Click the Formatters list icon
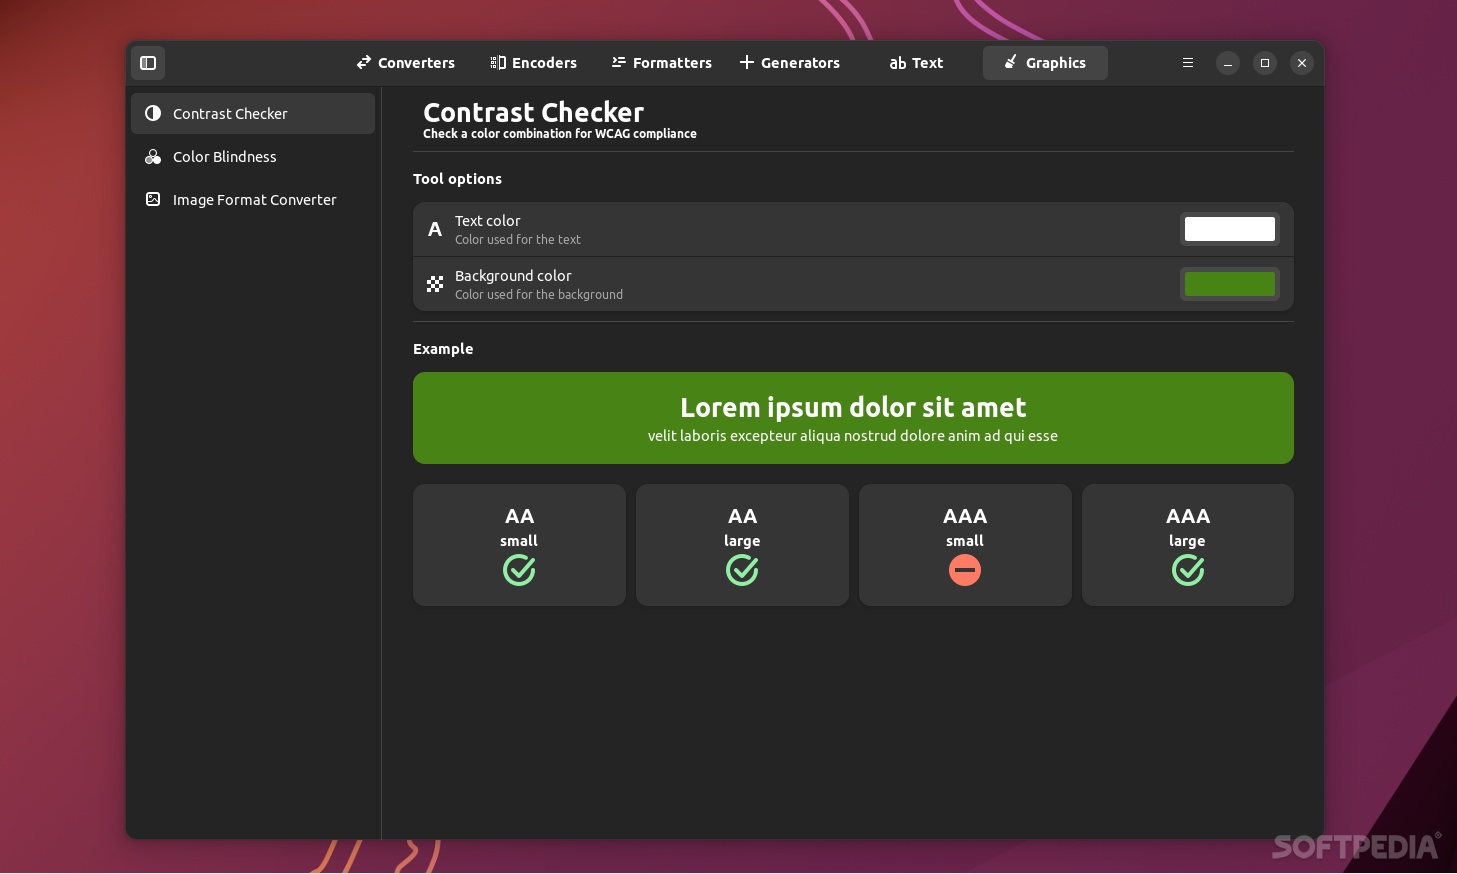This screenshot has width=1457, height=874. [619, 62]
